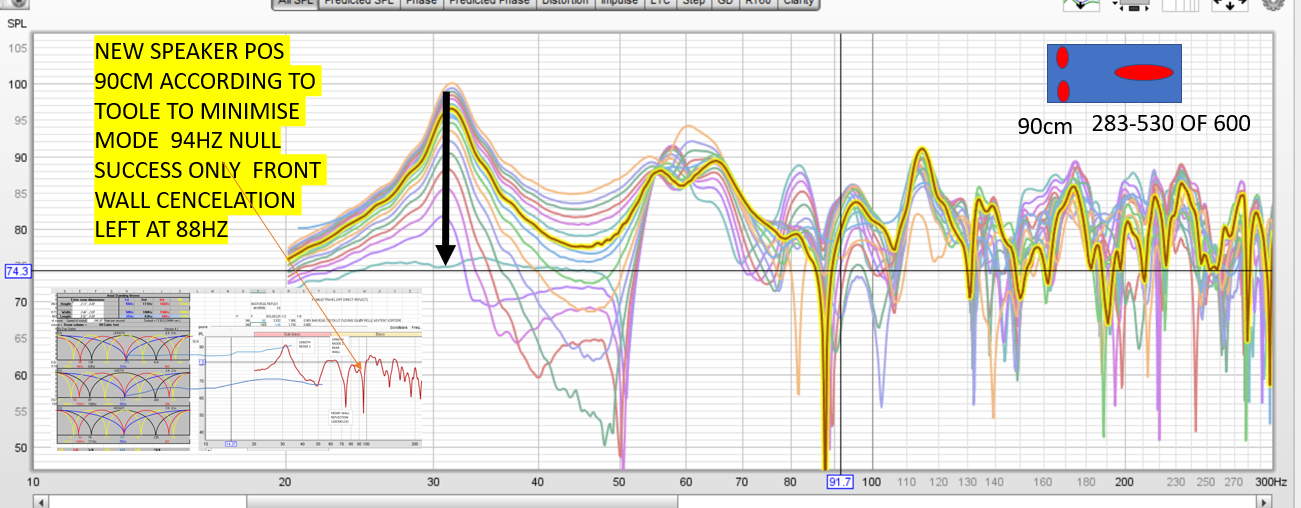Click the trace curves icon with down arrow
Image resolution: width=1301 pixels, height=508 pixels.
(1081, 4)
